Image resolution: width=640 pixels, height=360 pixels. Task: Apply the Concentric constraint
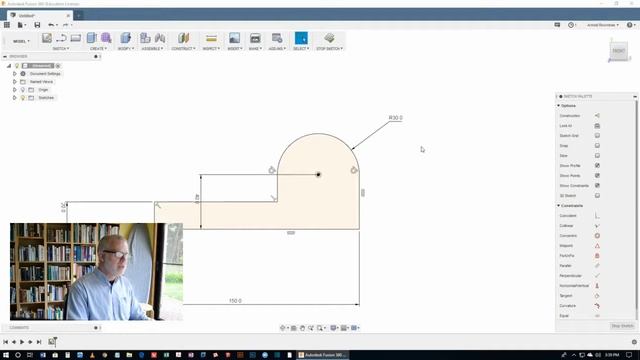(x=597, y=236)
